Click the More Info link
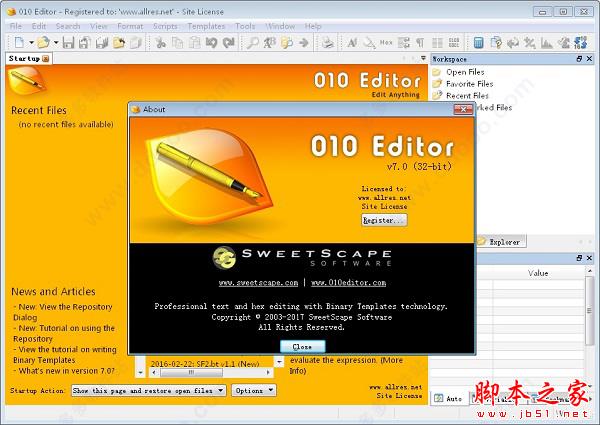Screen dimensions: 600x425 (x=346, y=365)
